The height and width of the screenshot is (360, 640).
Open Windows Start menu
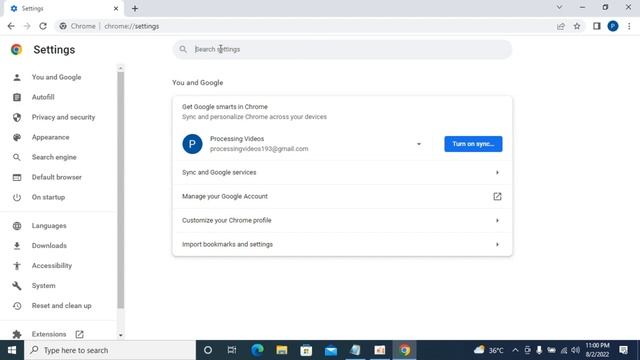12,350
